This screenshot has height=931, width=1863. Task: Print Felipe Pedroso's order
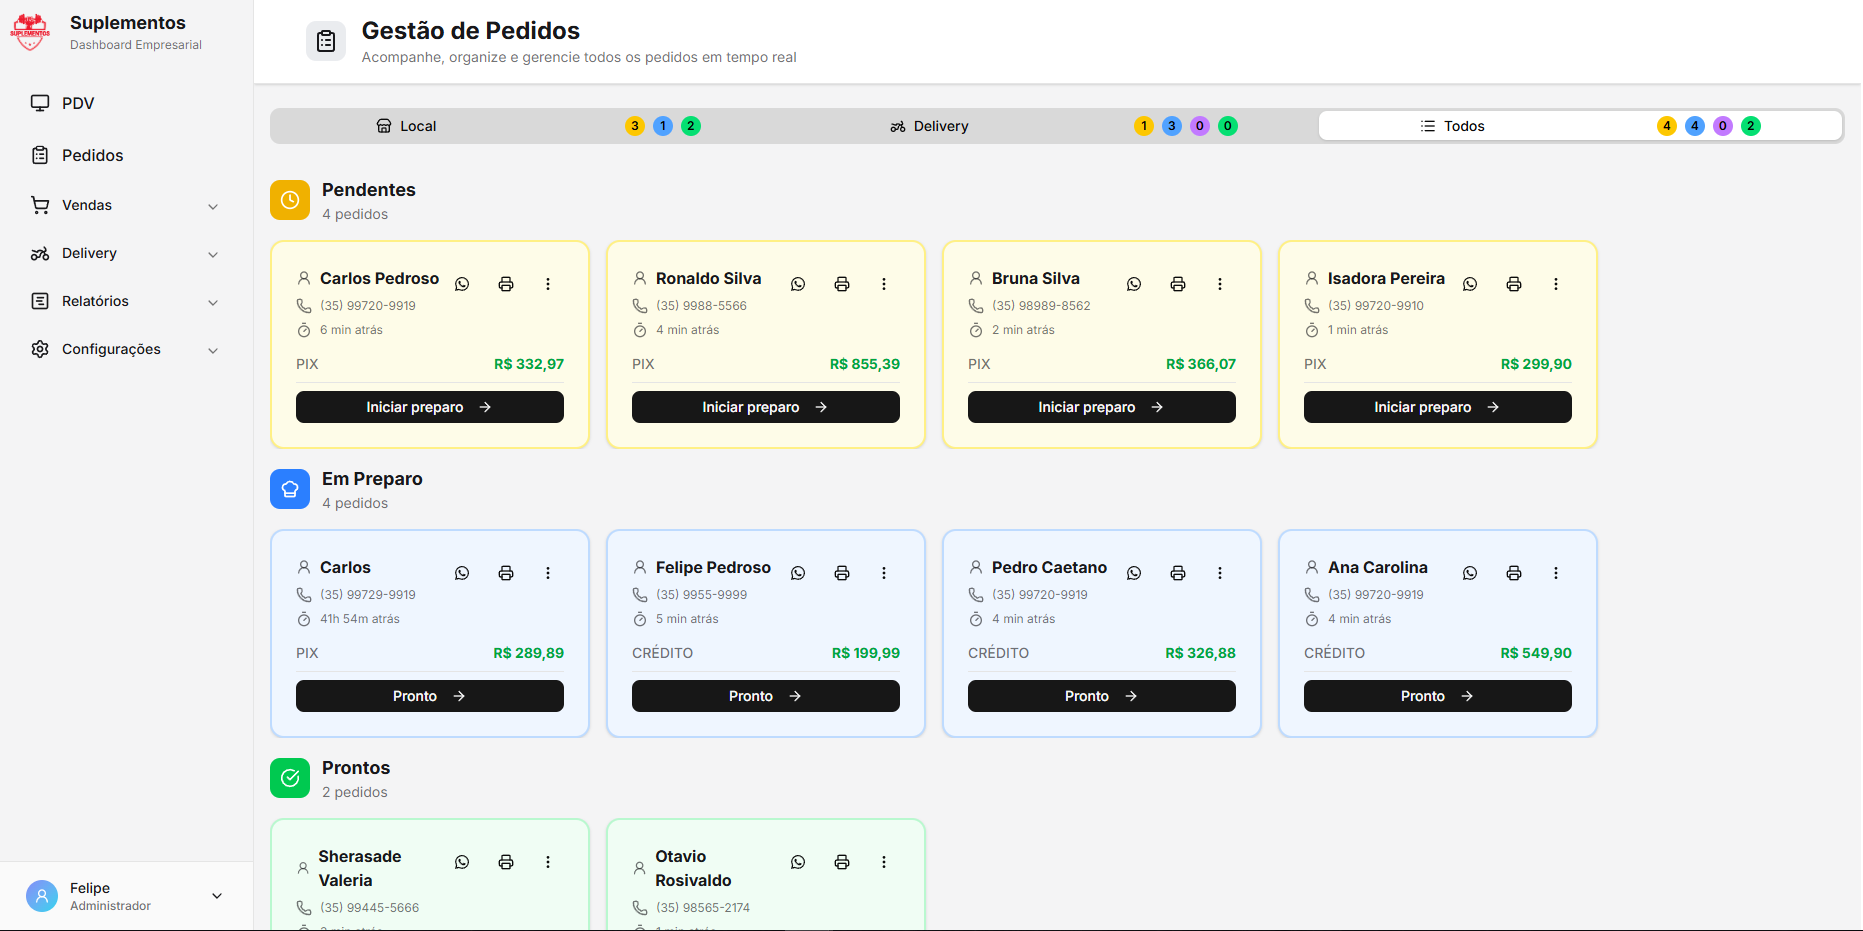[842, 572]
